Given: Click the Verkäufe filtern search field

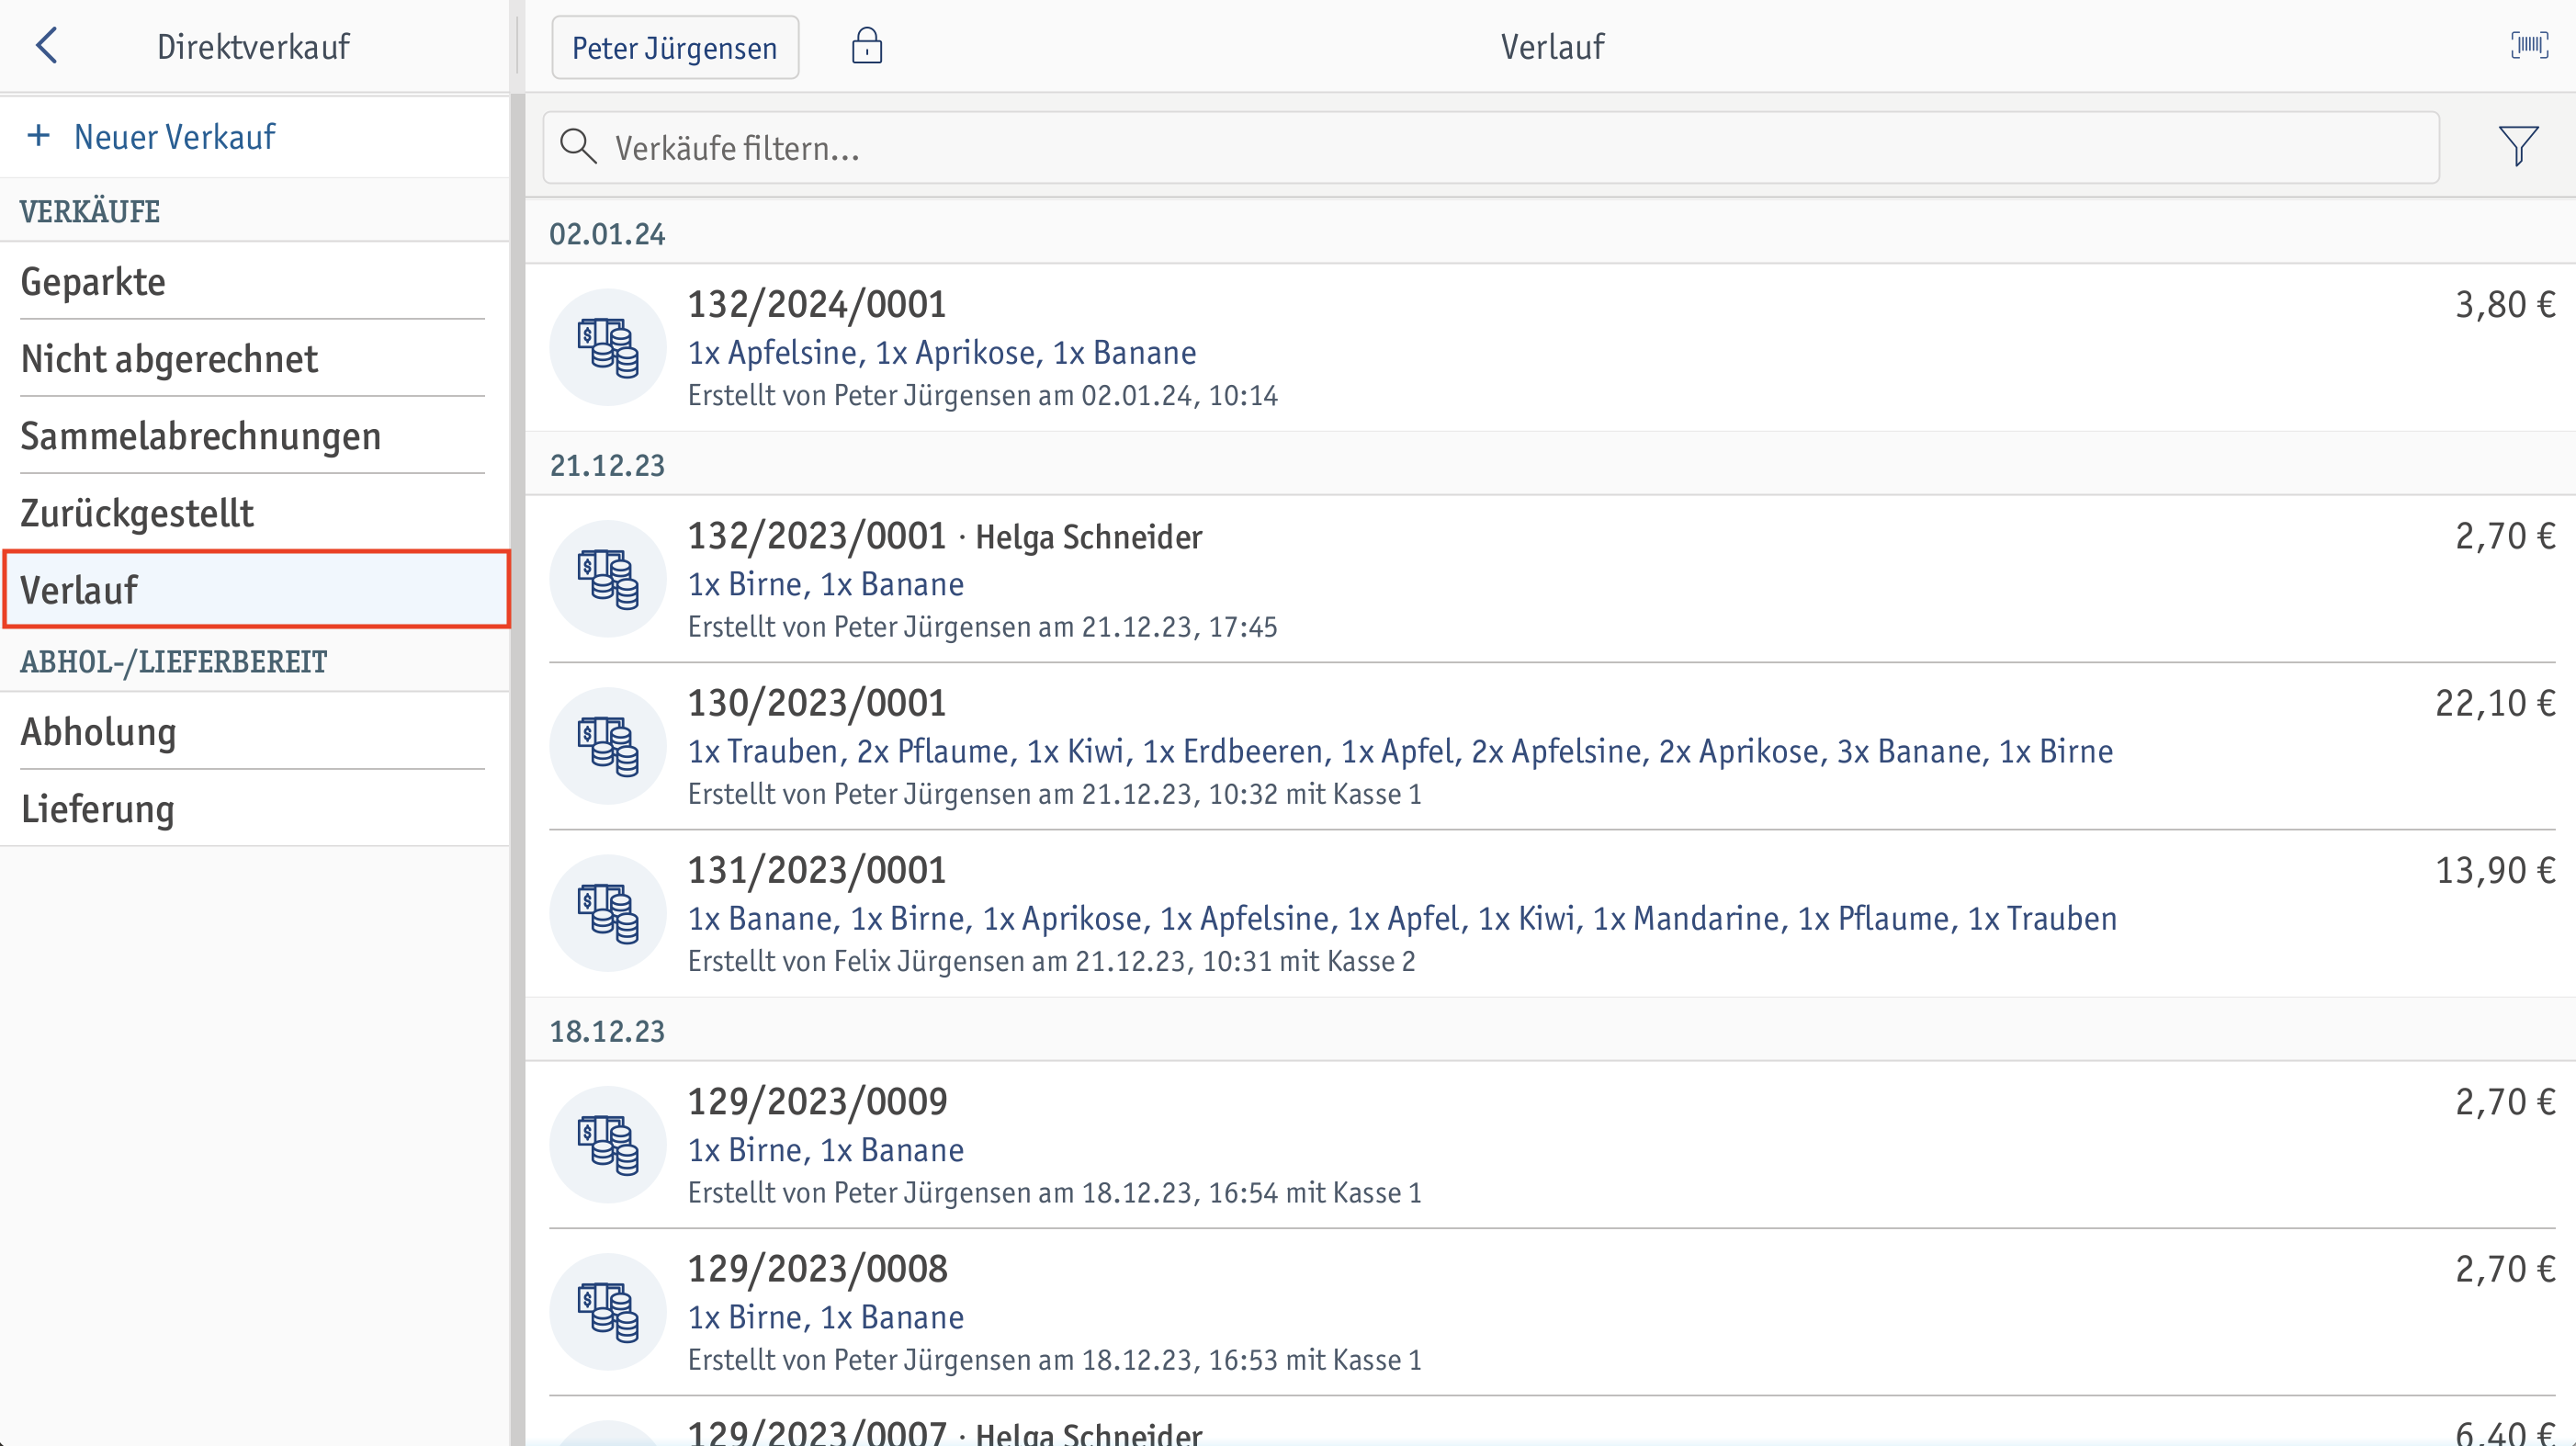Looking at the screenshot, I should point(1490,147).
